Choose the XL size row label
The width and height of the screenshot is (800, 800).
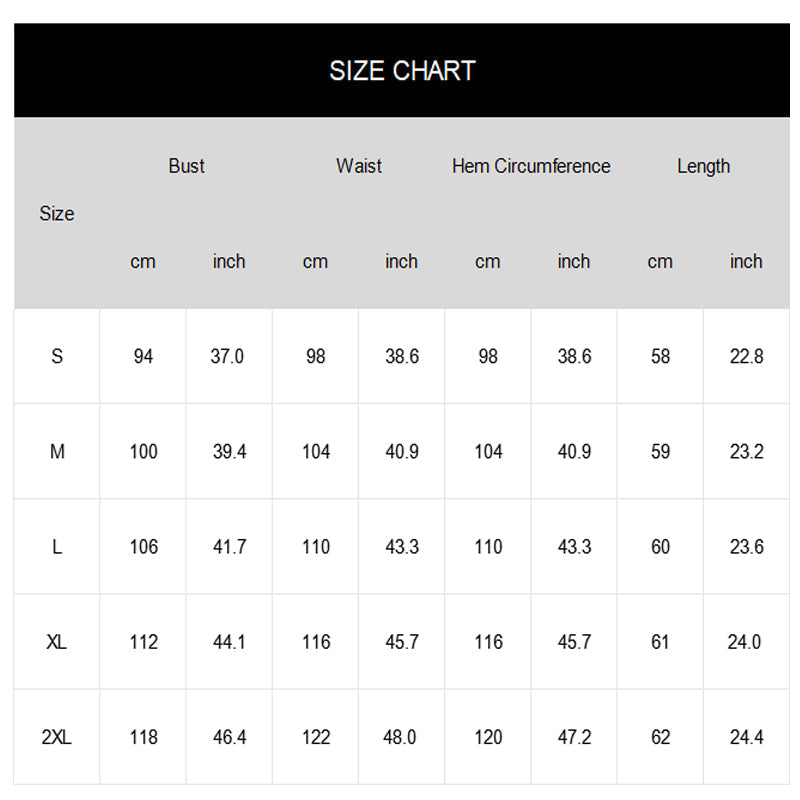[x=57, y=642]
